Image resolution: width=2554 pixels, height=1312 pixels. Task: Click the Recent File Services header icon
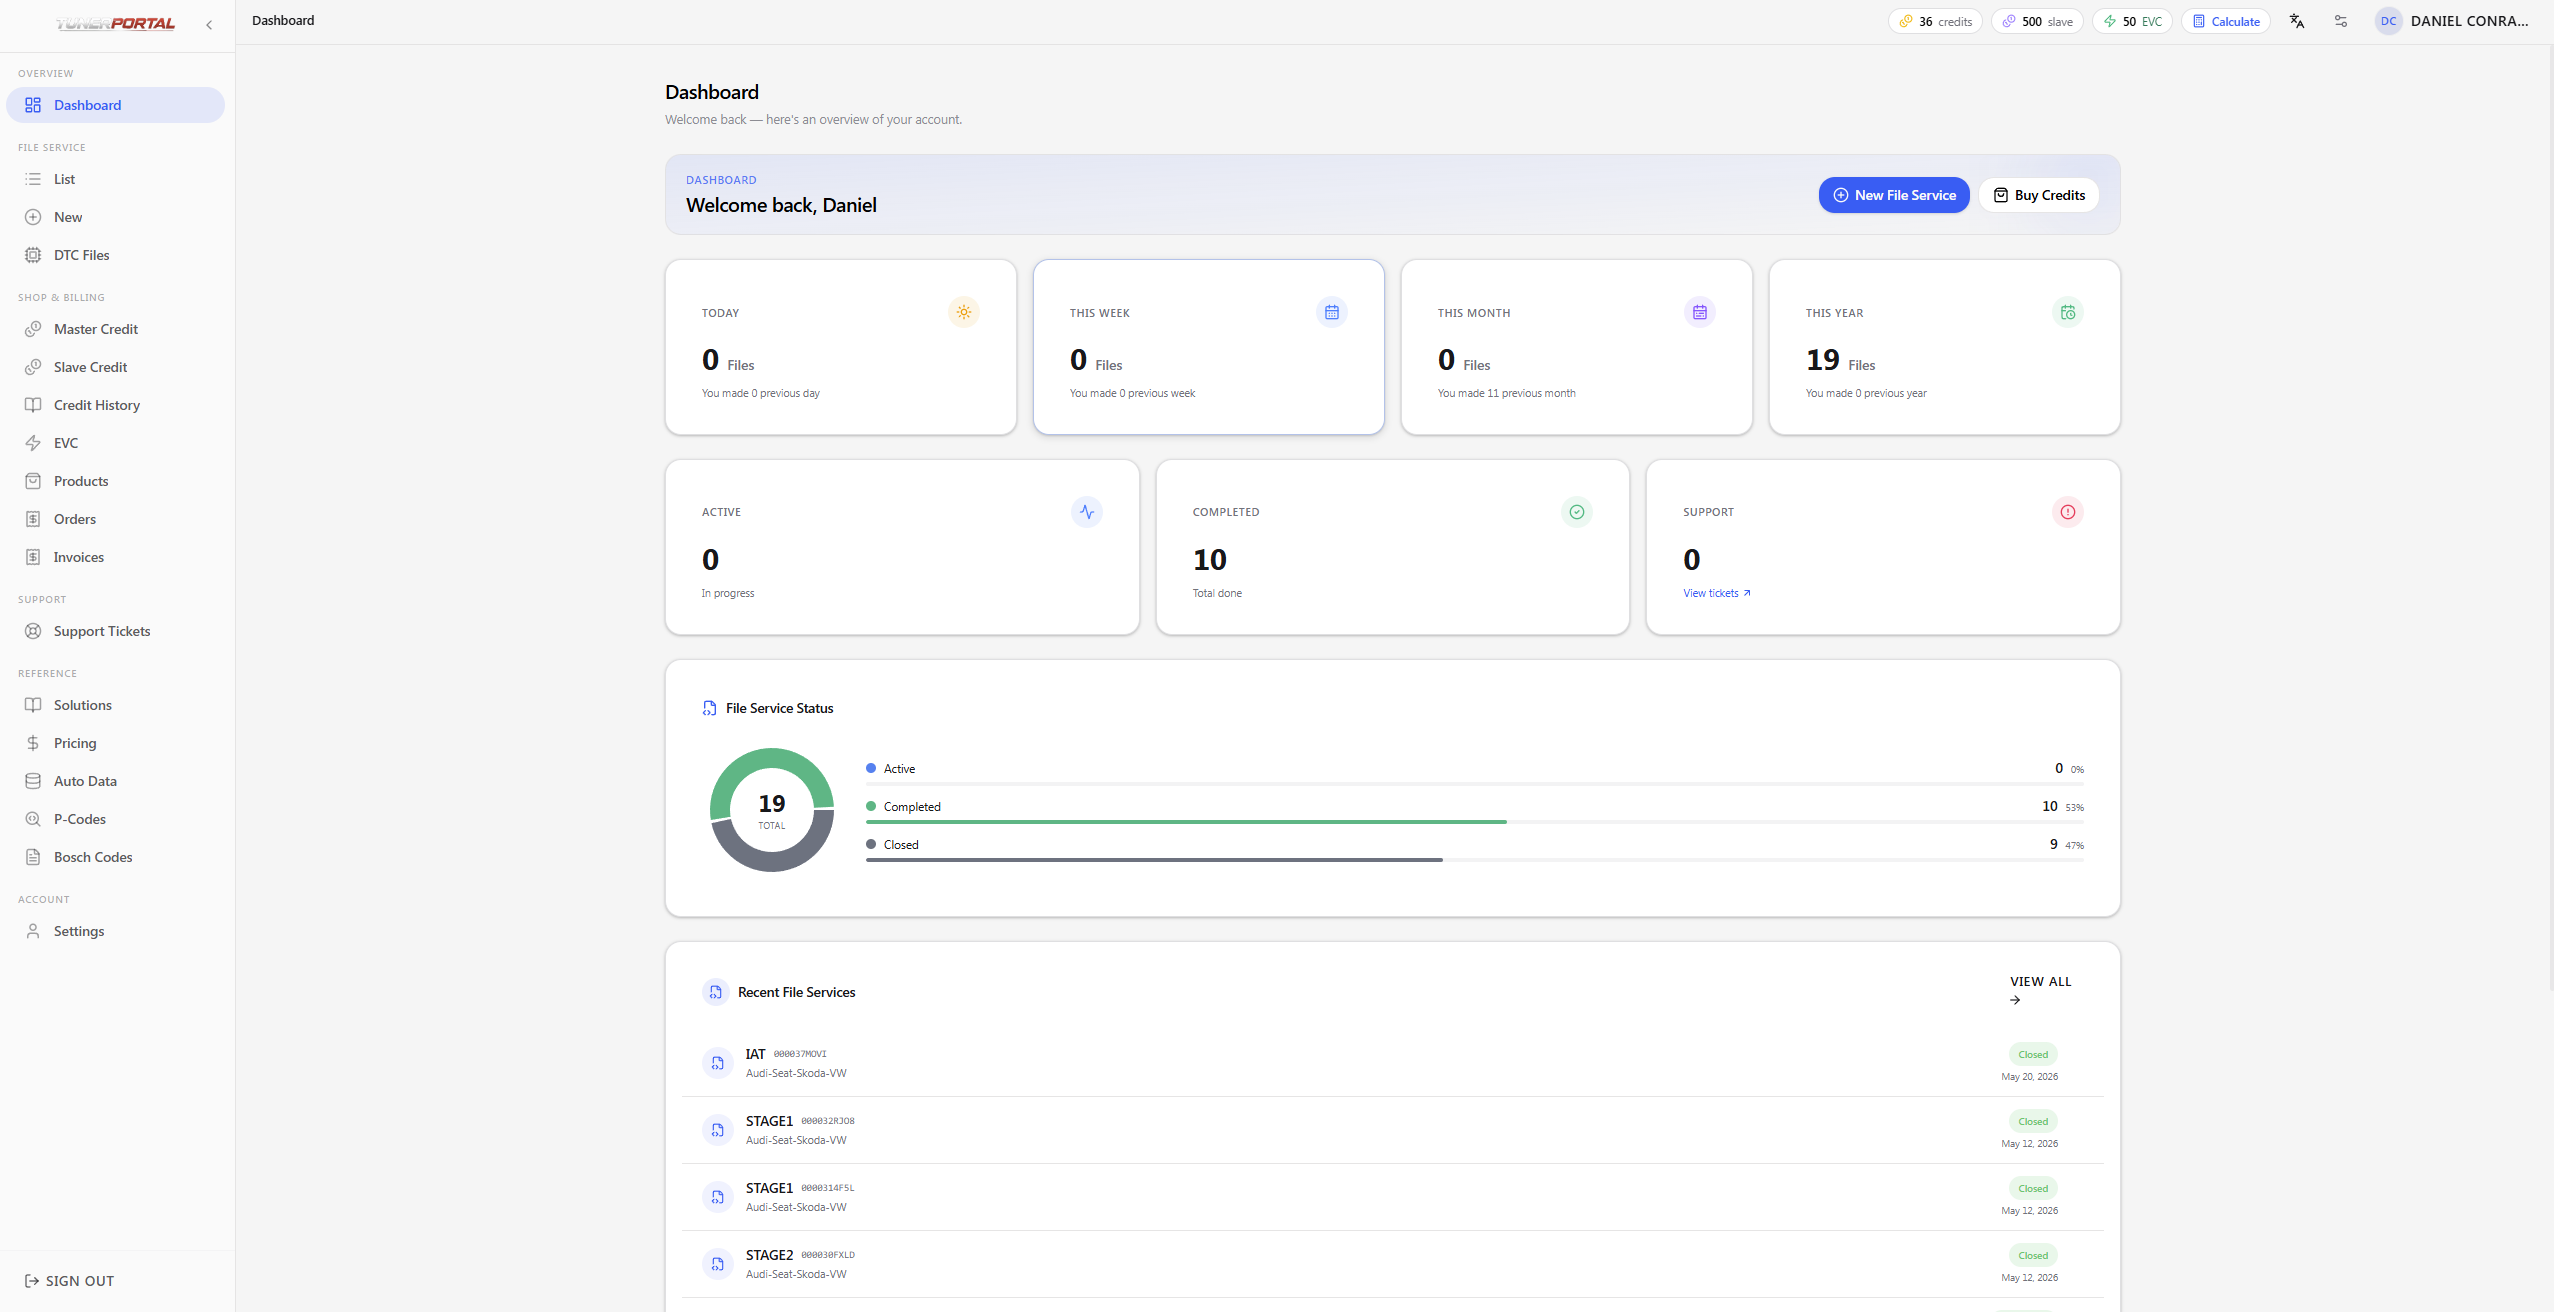(x=716, y=992)
